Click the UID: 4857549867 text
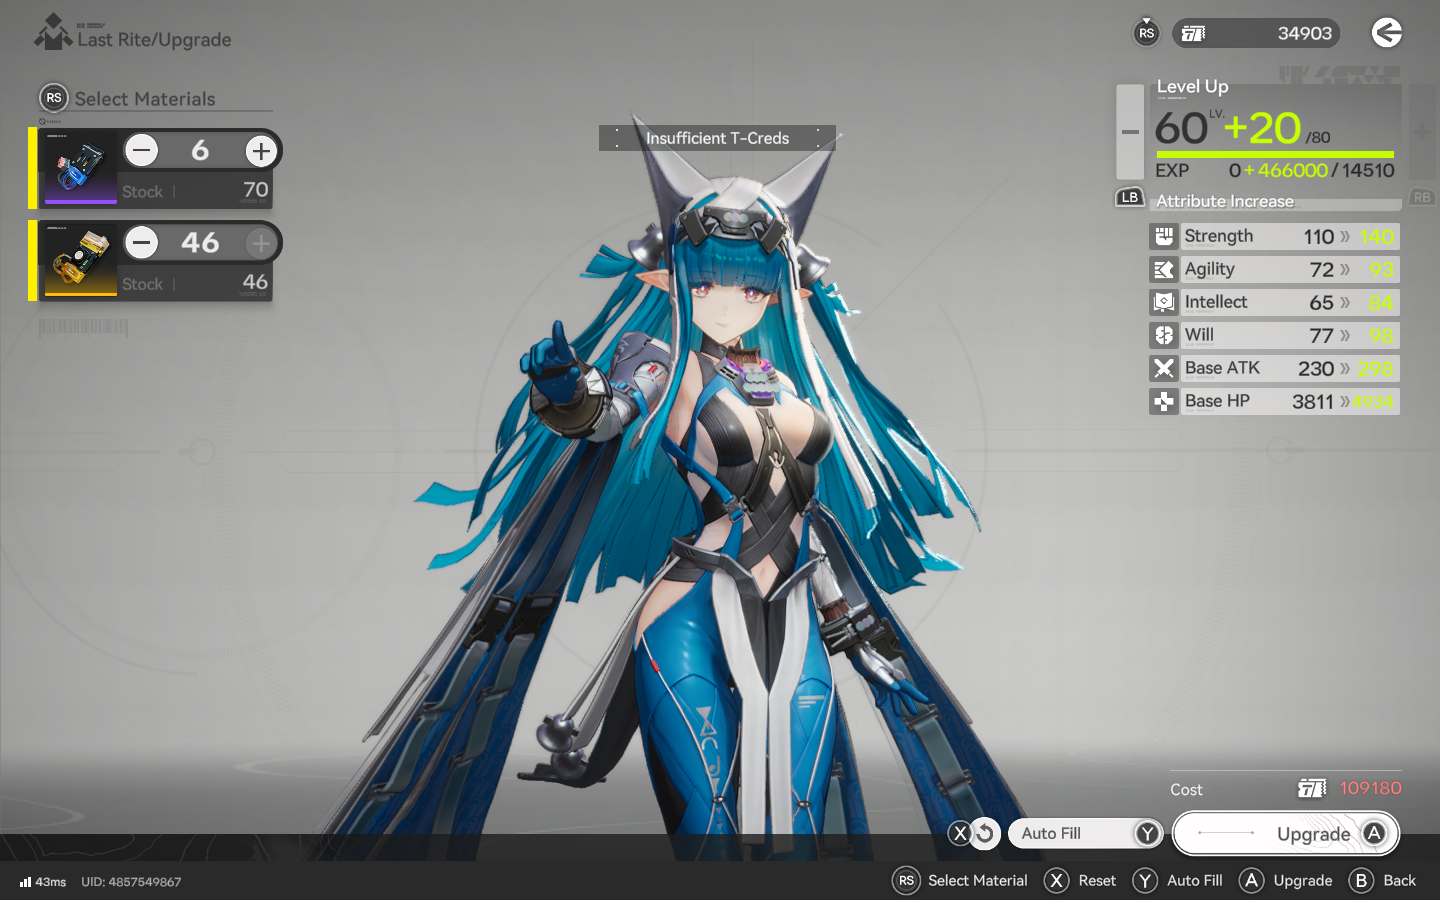Screen dimensions: 1440x900 tap(131, 882)
